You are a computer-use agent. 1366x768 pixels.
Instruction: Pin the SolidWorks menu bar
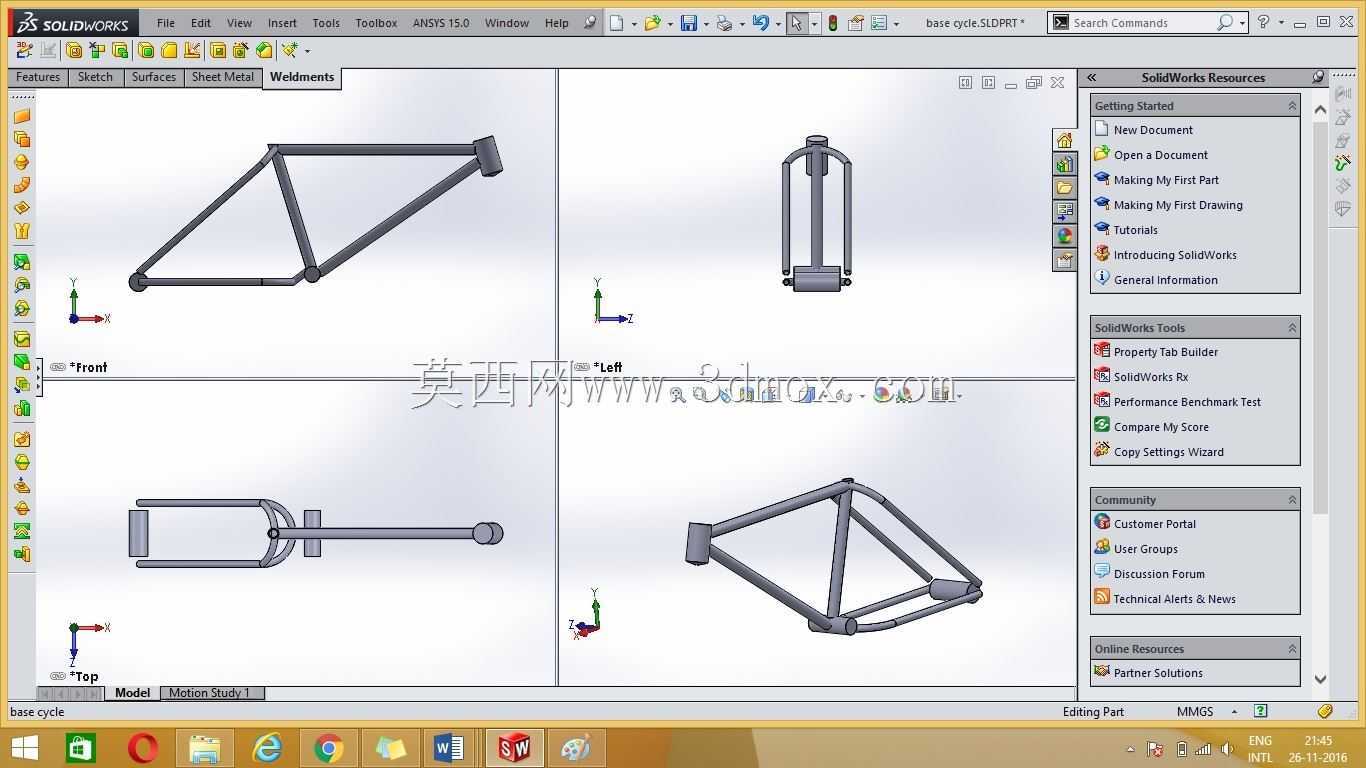coord(590,23)
